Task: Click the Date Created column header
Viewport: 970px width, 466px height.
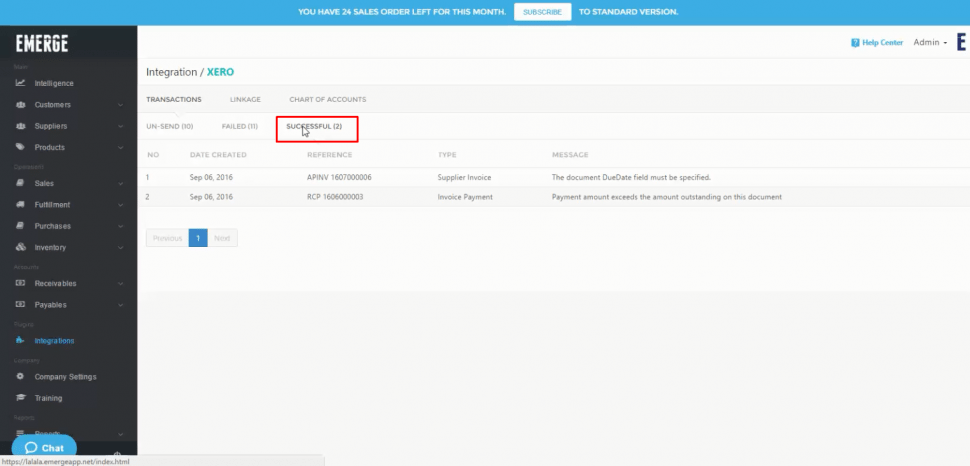Action: click(218, 155)
